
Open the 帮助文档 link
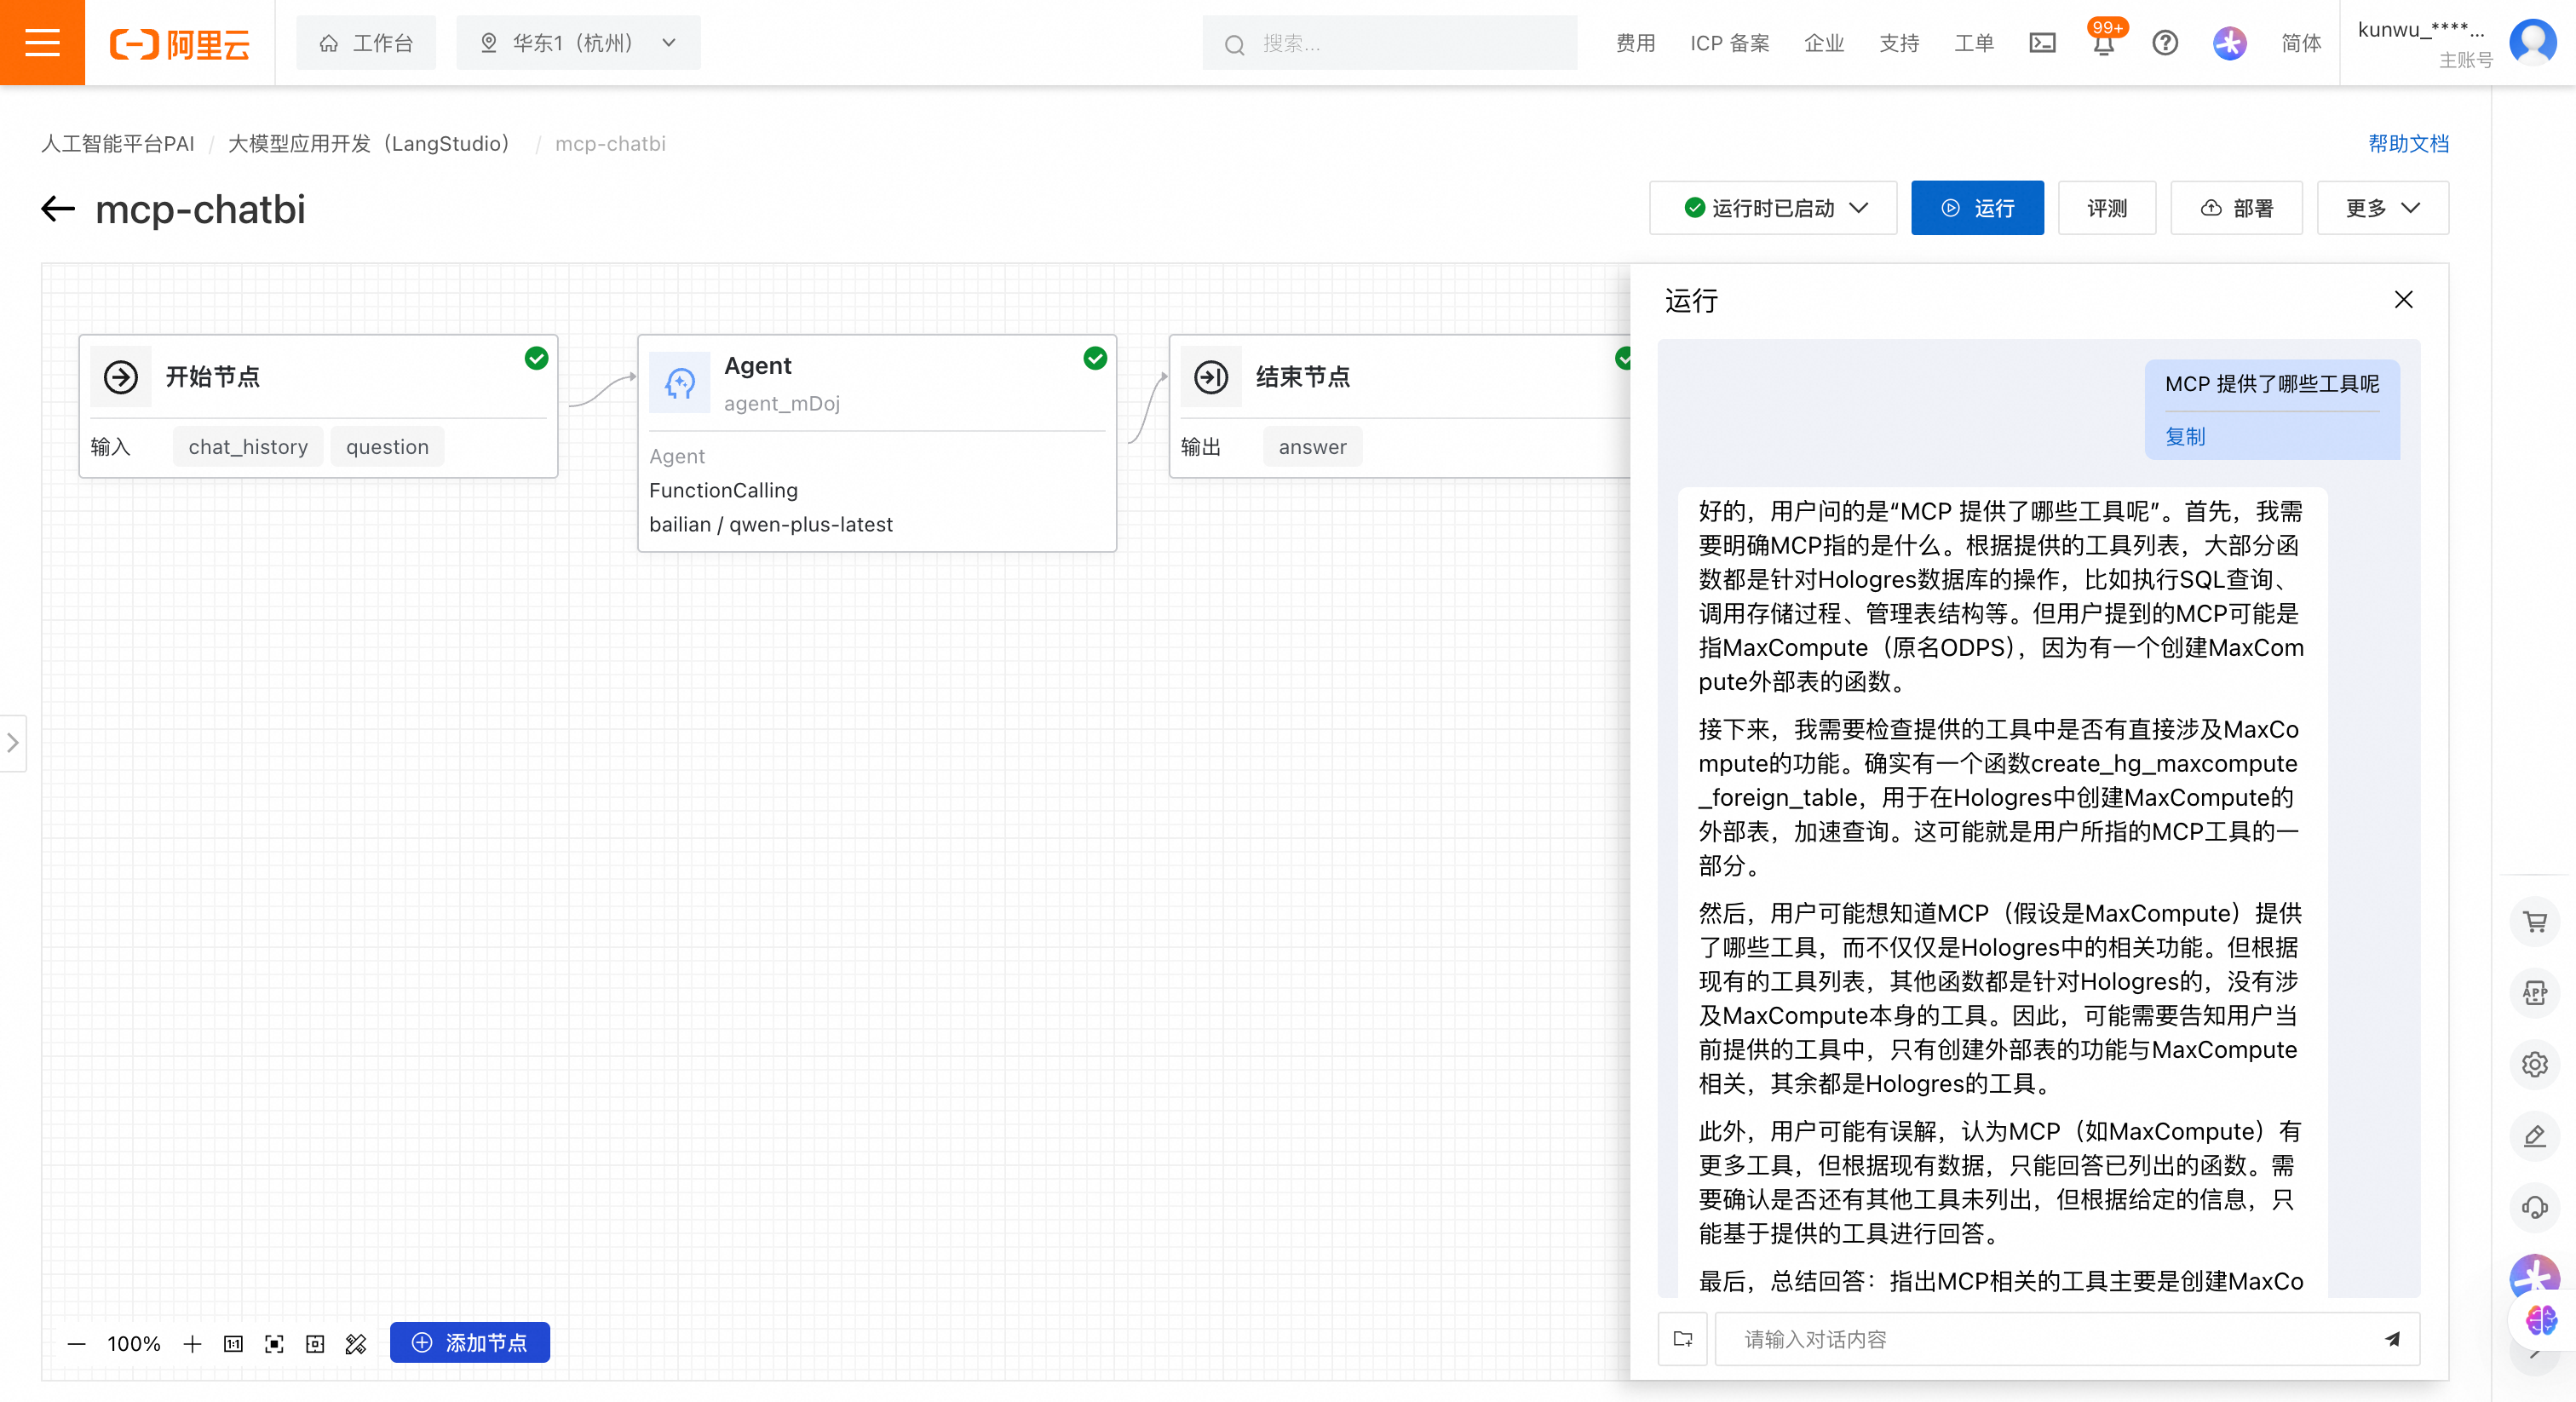[x=2408, y=143]
